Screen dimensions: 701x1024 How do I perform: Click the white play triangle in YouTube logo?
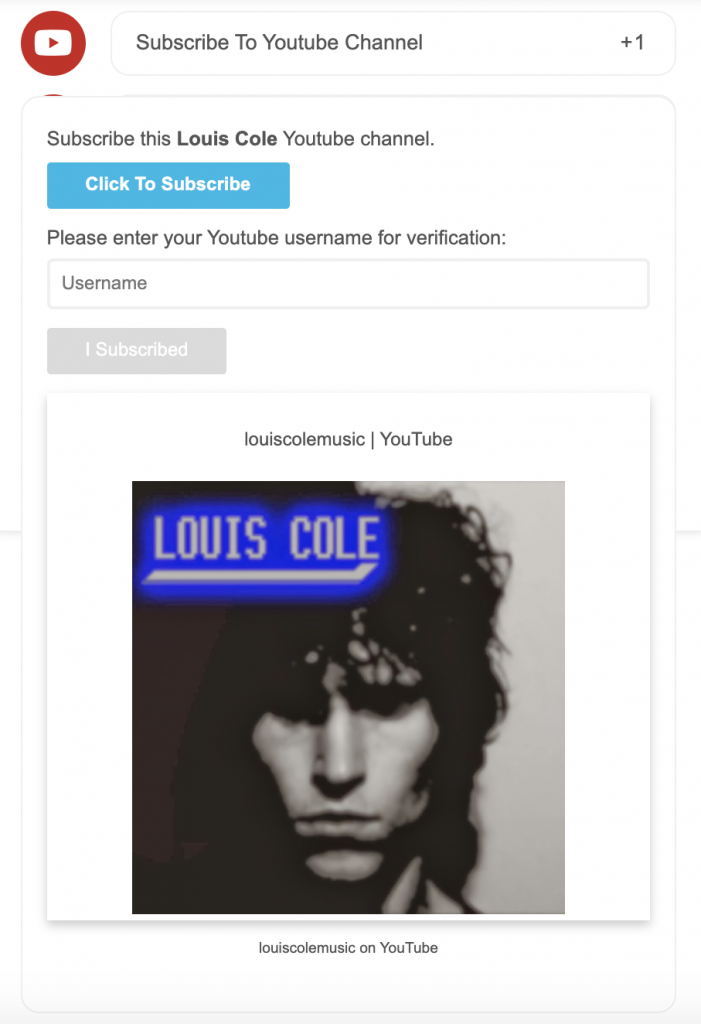[54, 43]
